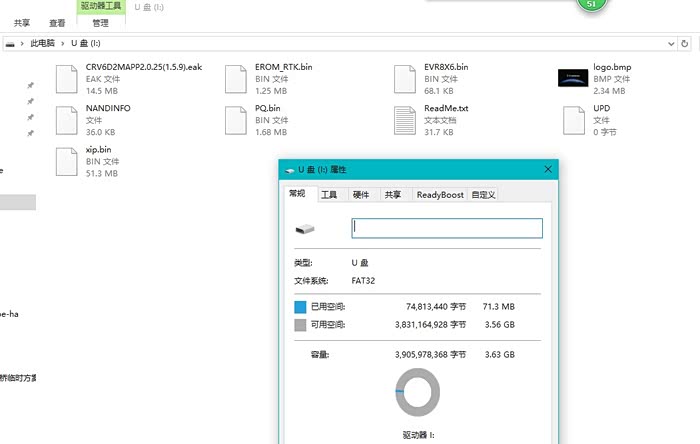Close the U 盘 properties dialog
The width and height of the screenshot is (700, 444).
(547, 170)
